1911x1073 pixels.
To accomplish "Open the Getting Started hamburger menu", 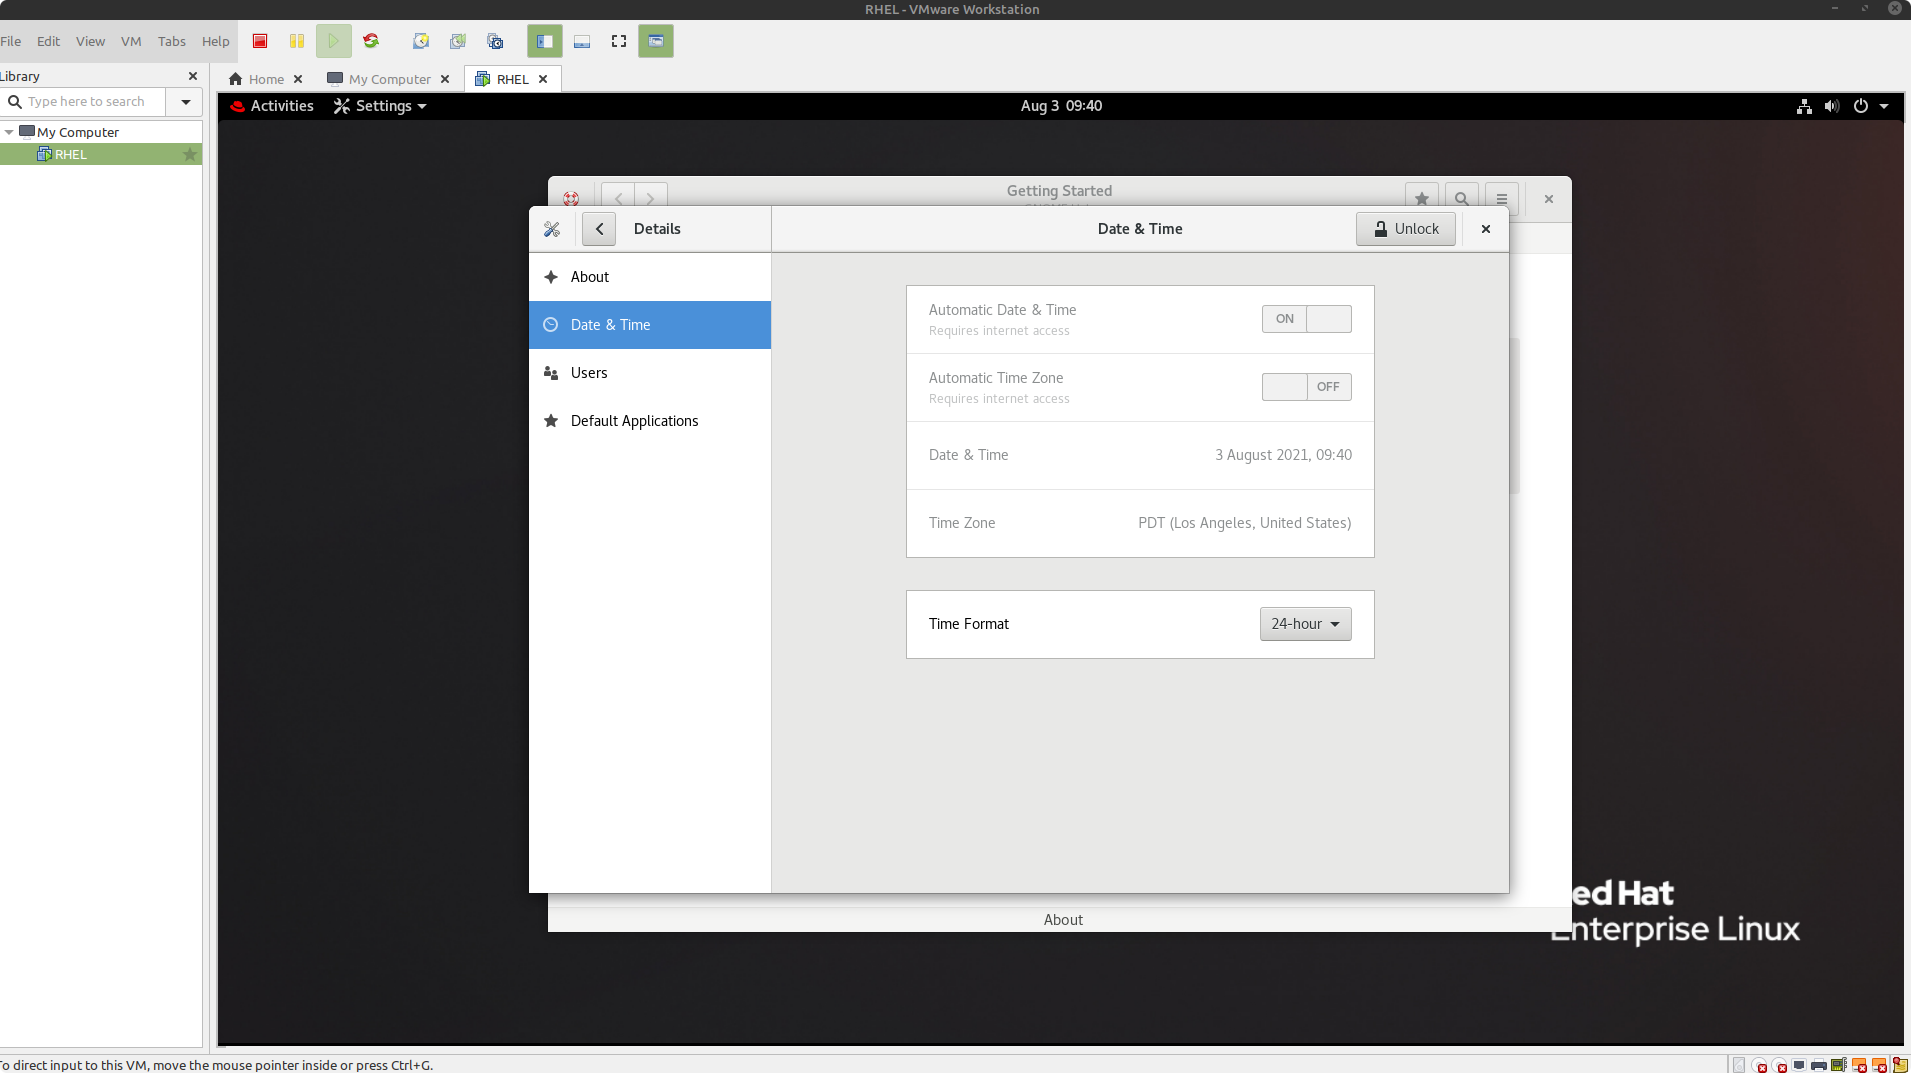I will pos(1502,198).
